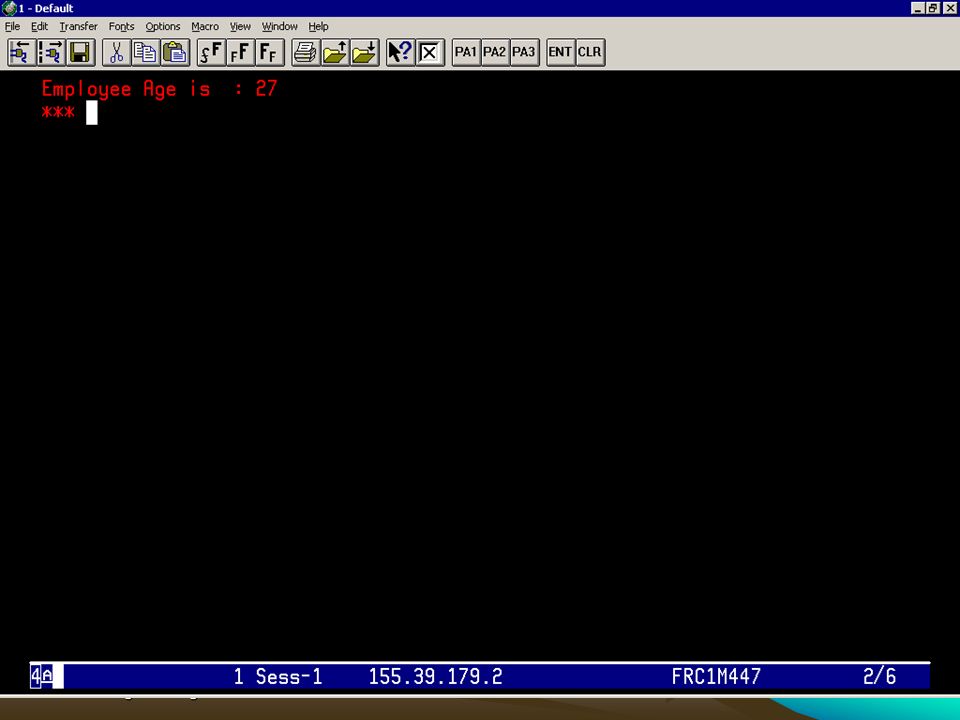Click the 'Employee Age is : 27' text
This screenshot has height=720, width=960.
tap(159, 89)
